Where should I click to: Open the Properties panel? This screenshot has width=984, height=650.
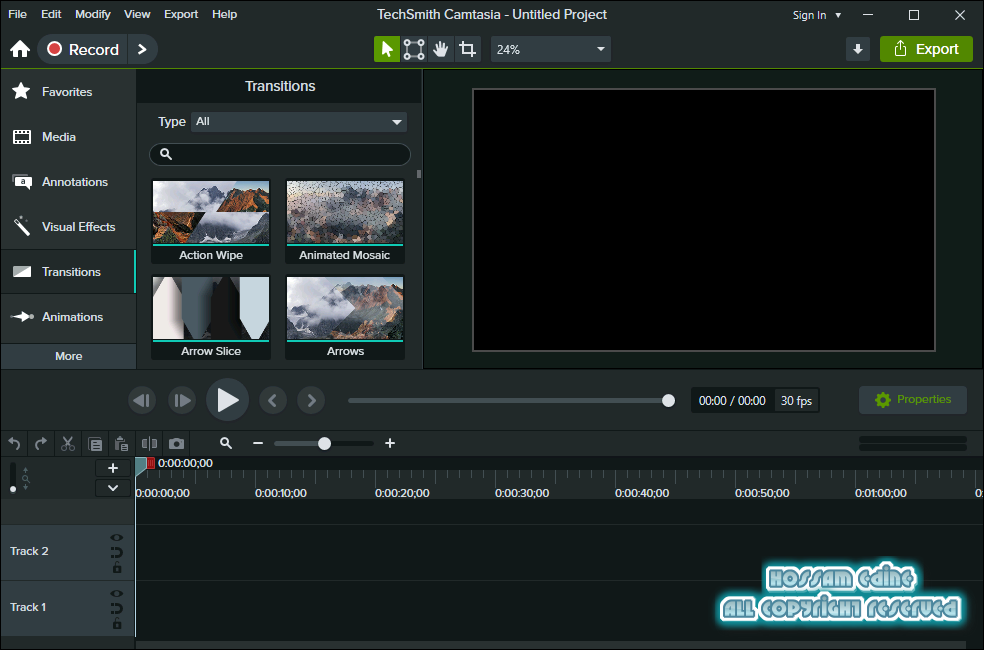point(912,400)
